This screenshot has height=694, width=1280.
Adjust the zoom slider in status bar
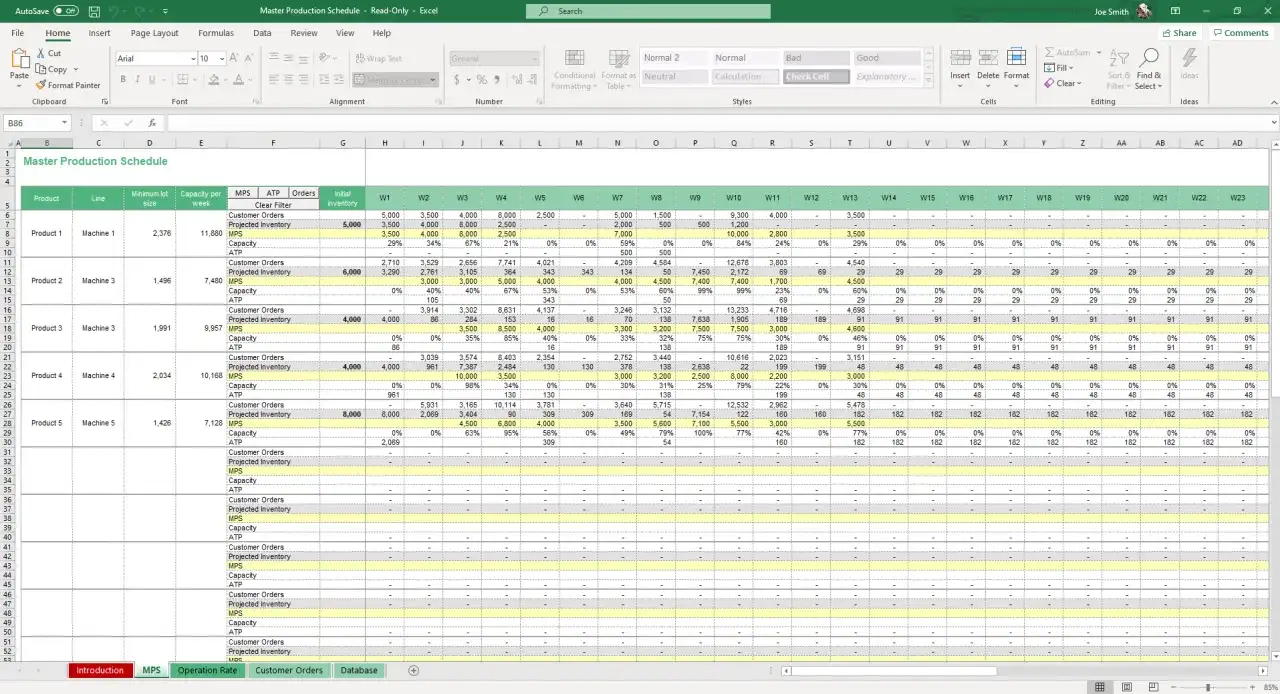(x=1208, y=687)
